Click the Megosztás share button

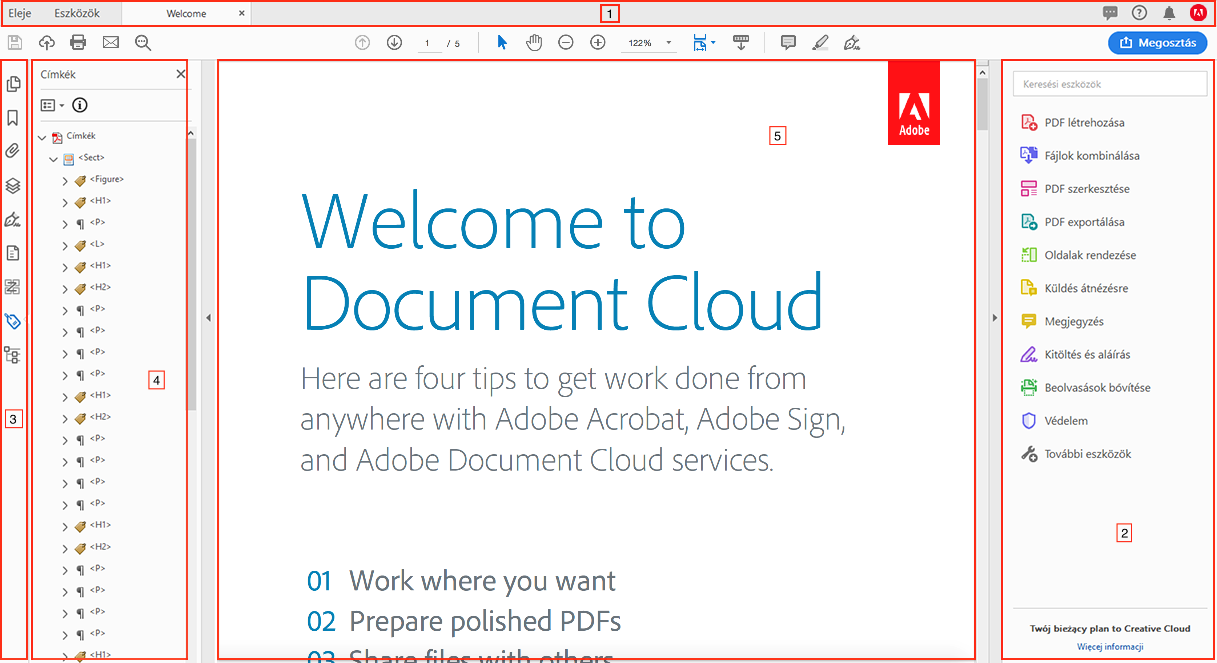coord(1157,43)
